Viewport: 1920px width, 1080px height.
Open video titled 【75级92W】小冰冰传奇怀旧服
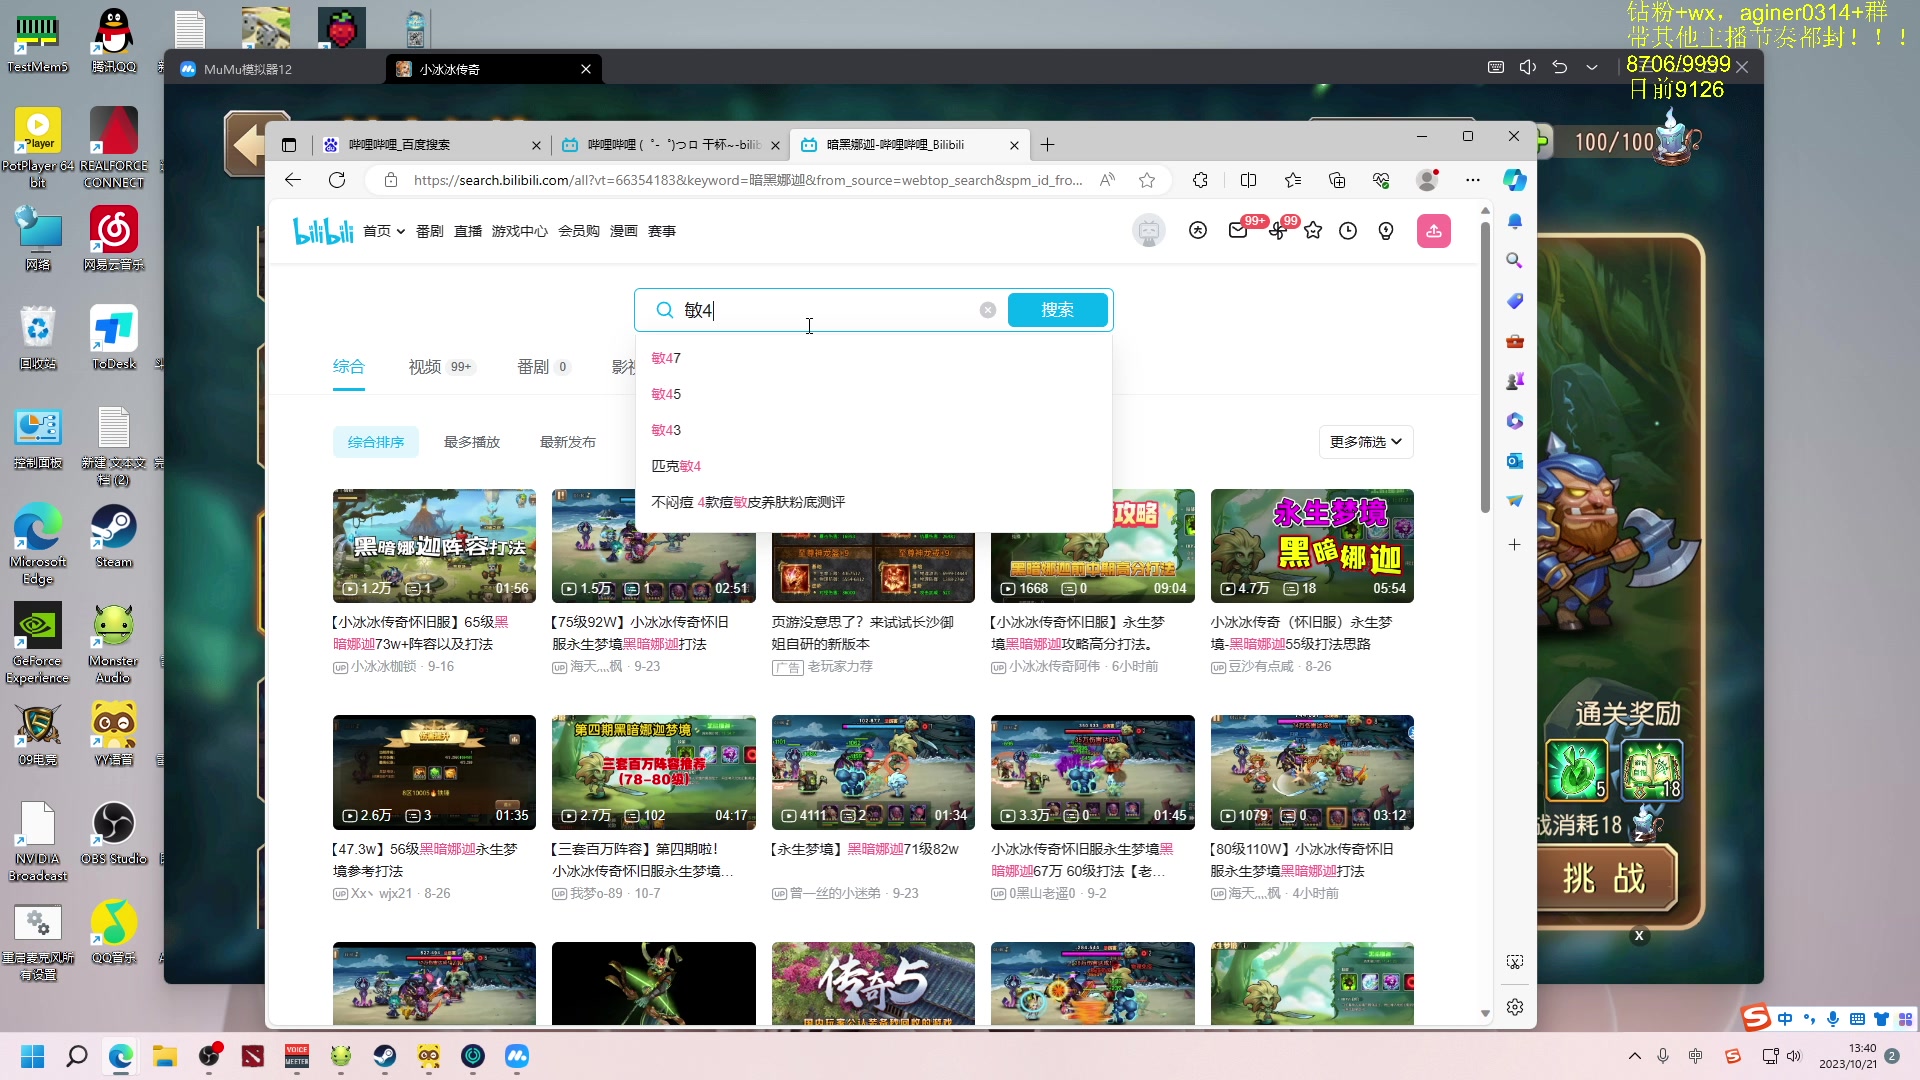click(641, 633)
